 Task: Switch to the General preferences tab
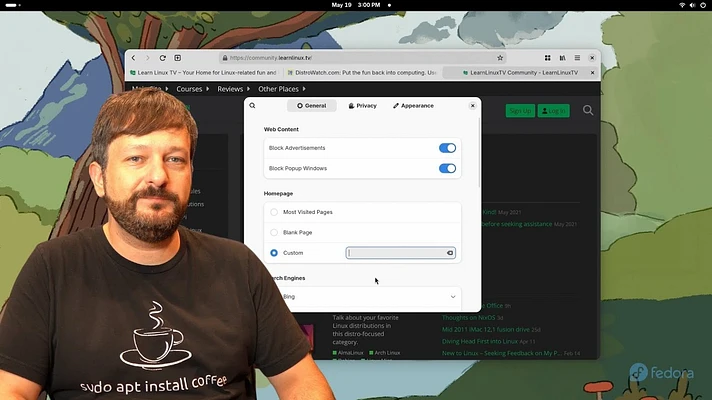tap(312, 106)
